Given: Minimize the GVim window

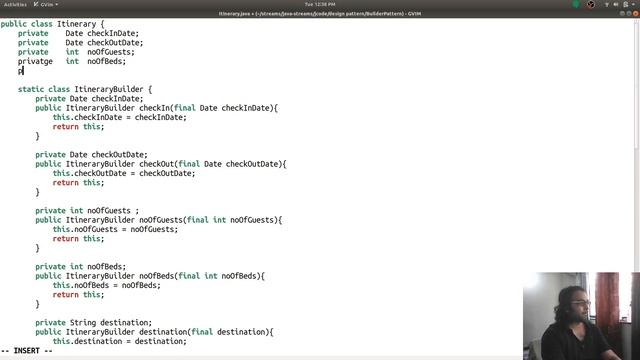Looking at the screenshot, I should 622,13.
